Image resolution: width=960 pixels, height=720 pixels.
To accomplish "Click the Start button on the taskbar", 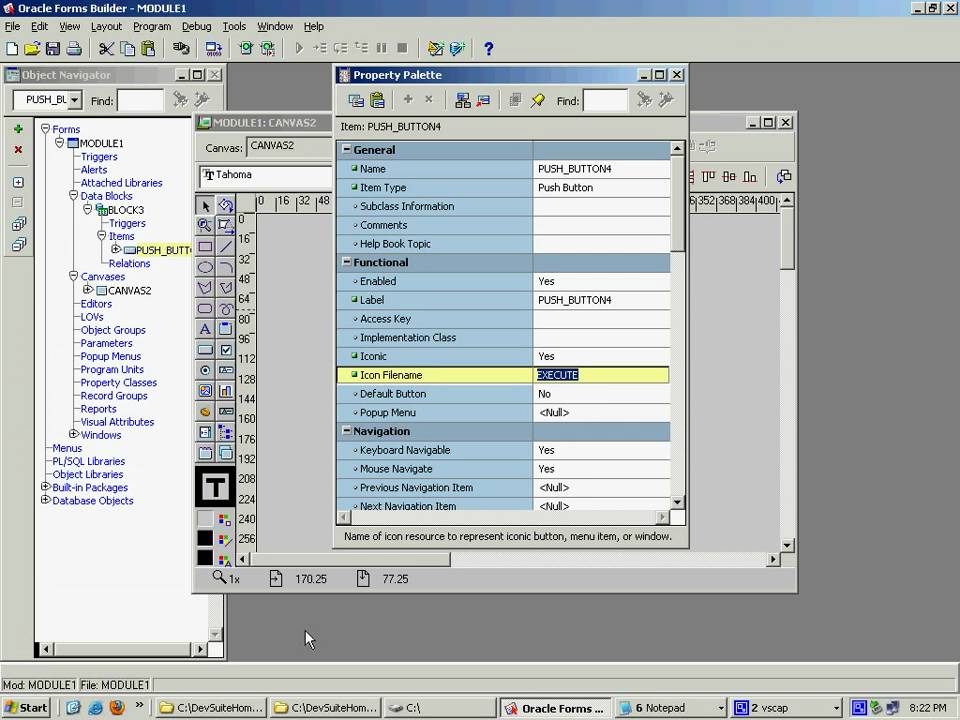I will pos(25,708).
